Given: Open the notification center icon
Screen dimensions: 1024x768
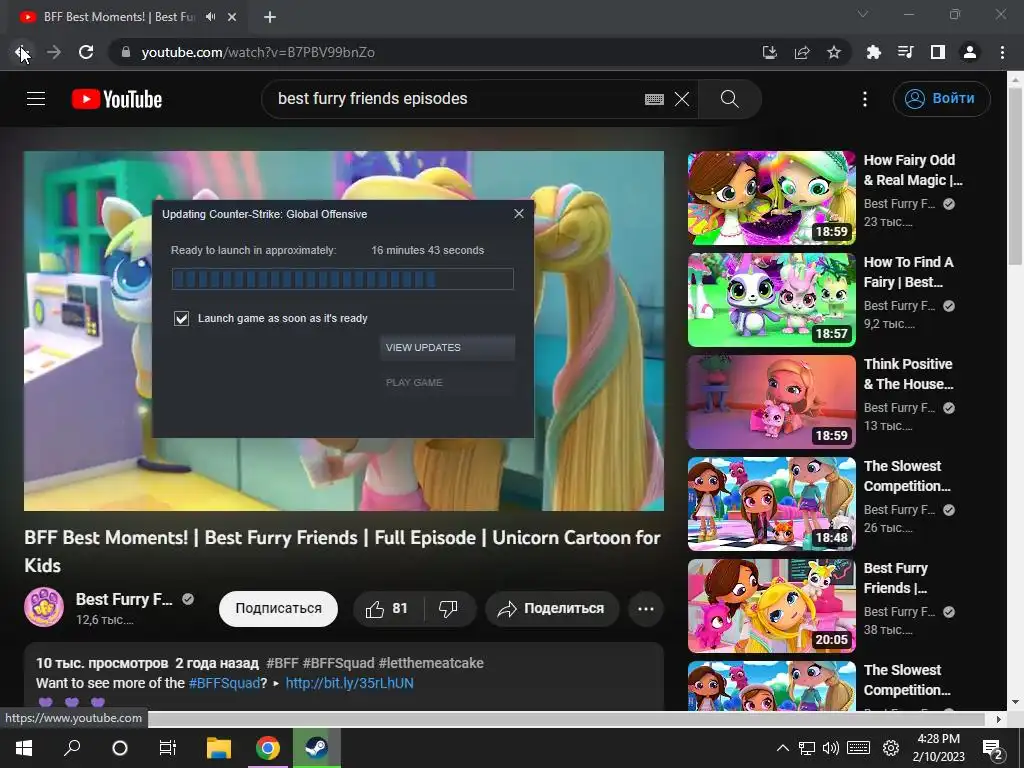Looking at the screenshot, I should pos(992,748).
